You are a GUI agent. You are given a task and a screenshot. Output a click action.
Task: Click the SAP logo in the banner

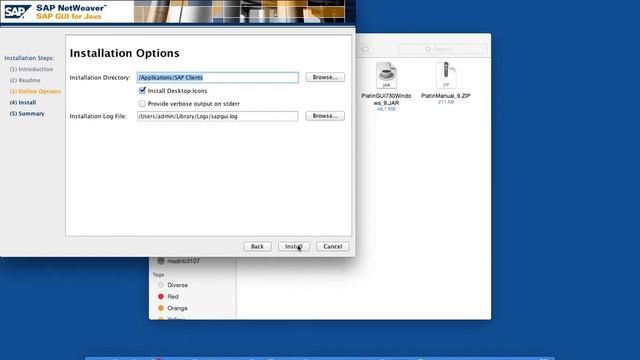tap(17, 12)
